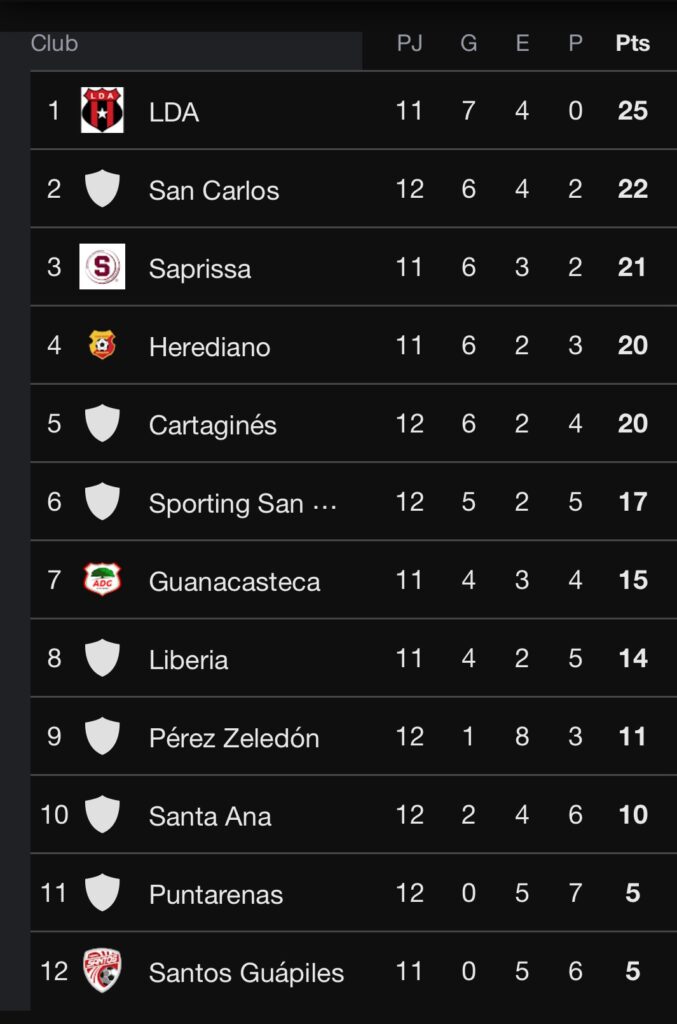
Task: Click the Herediano club crest
Action: (102, 345)
